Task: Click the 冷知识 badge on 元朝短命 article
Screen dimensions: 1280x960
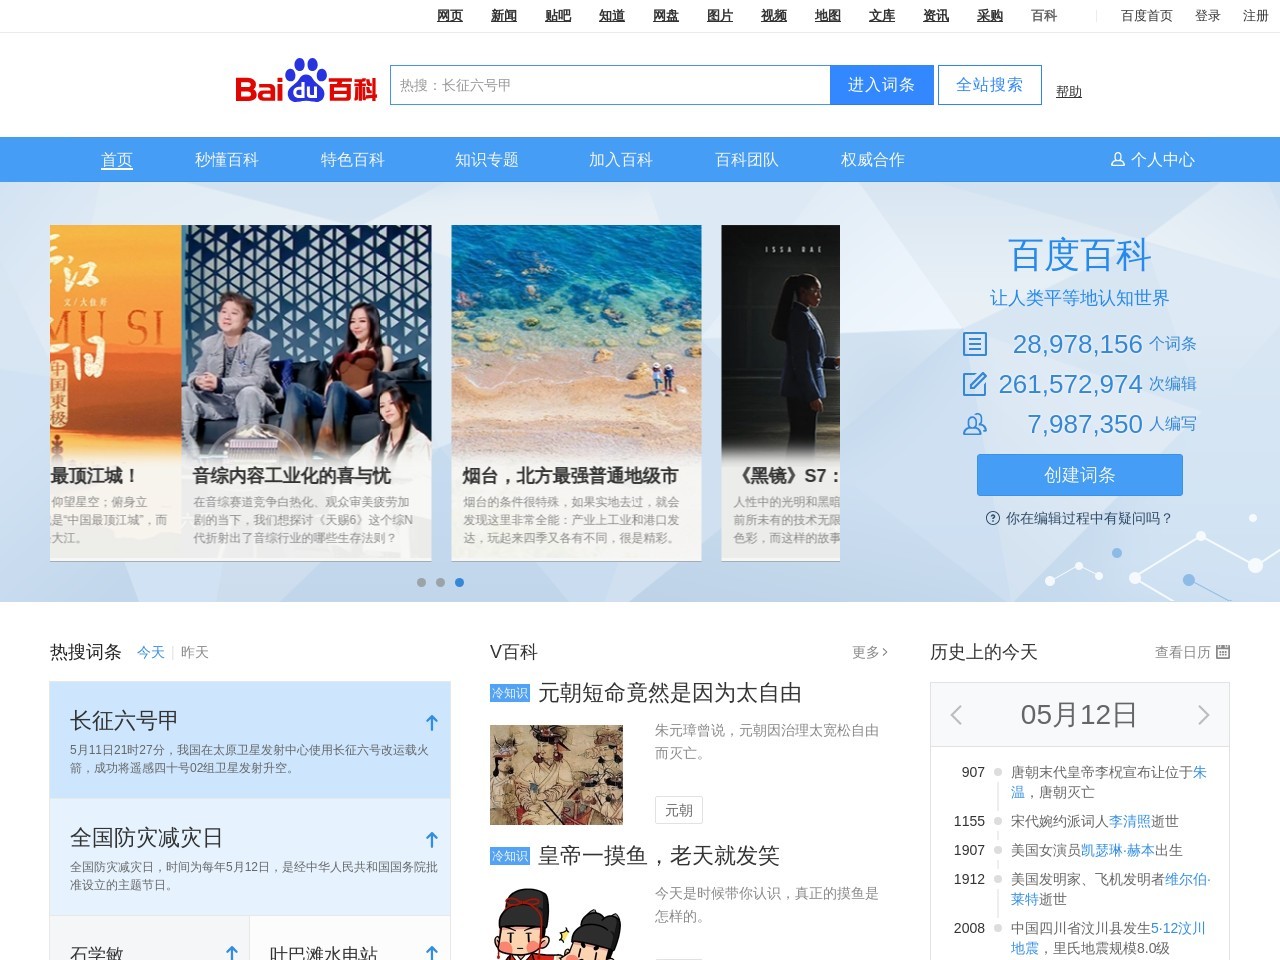Action: pyautogui.click(x=510, y=693)
